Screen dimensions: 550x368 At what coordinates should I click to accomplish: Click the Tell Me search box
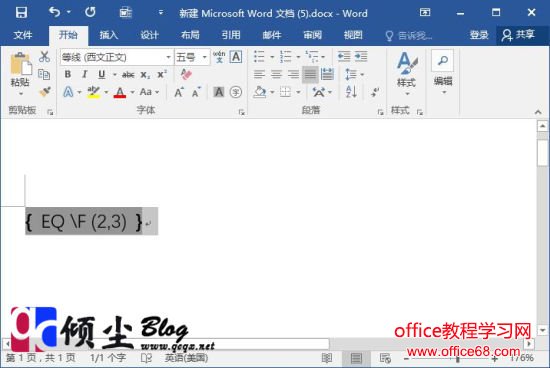coord(409,35)
